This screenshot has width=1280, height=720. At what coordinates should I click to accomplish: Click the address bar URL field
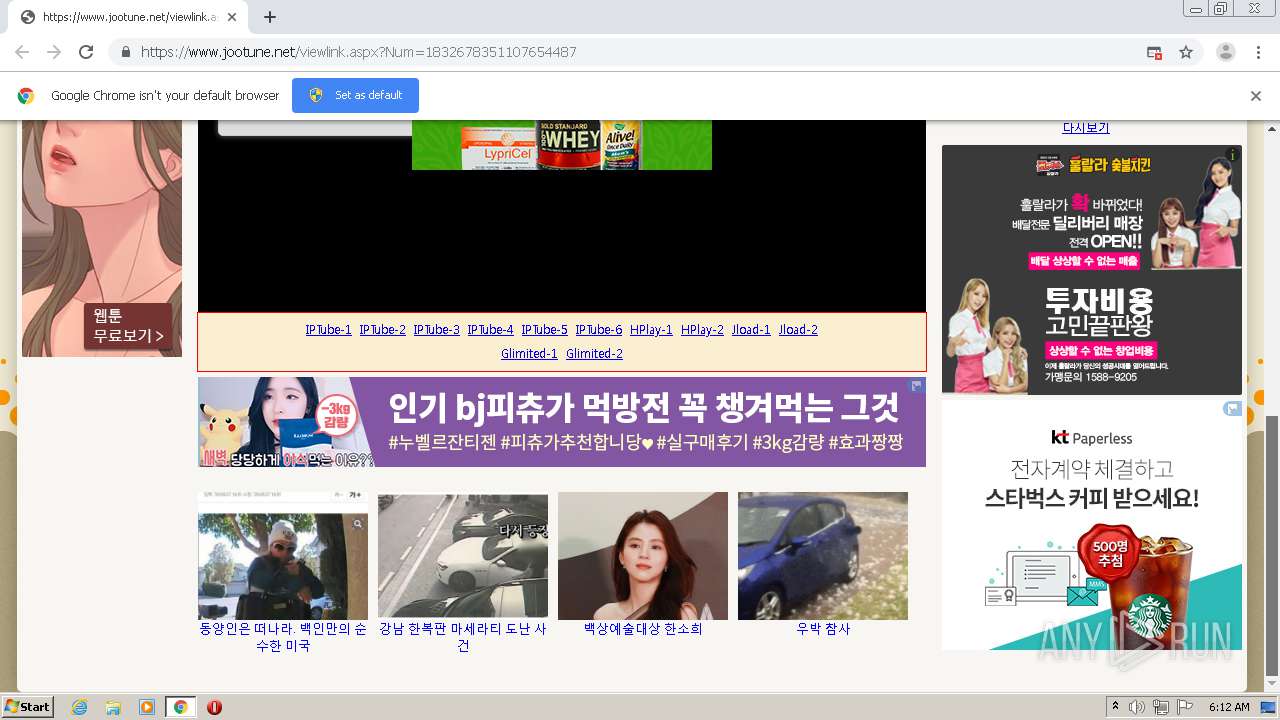pyautogui.click(x=640, y=52)
